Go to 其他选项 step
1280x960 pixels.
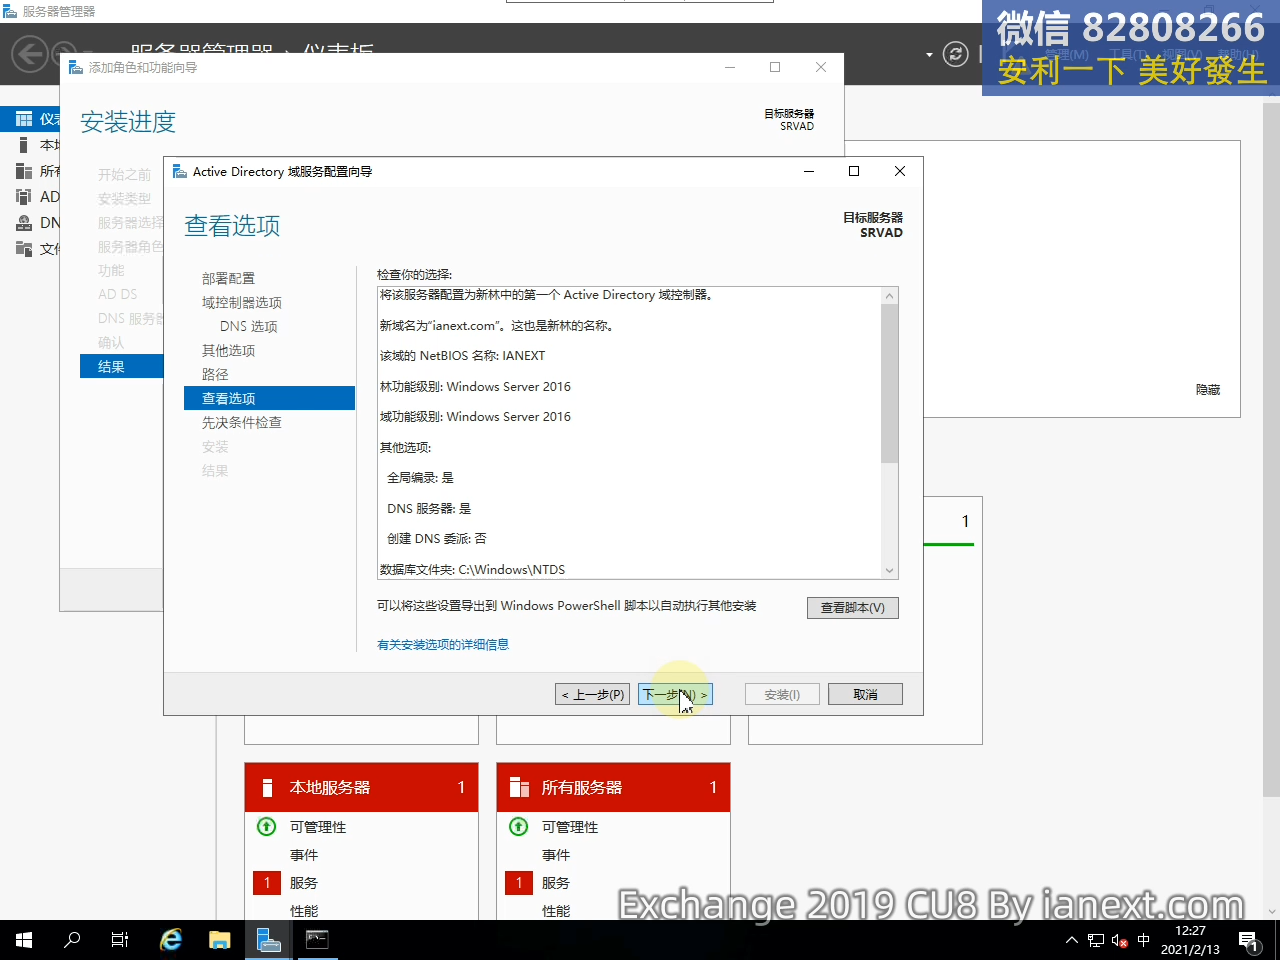coord(228,350)
